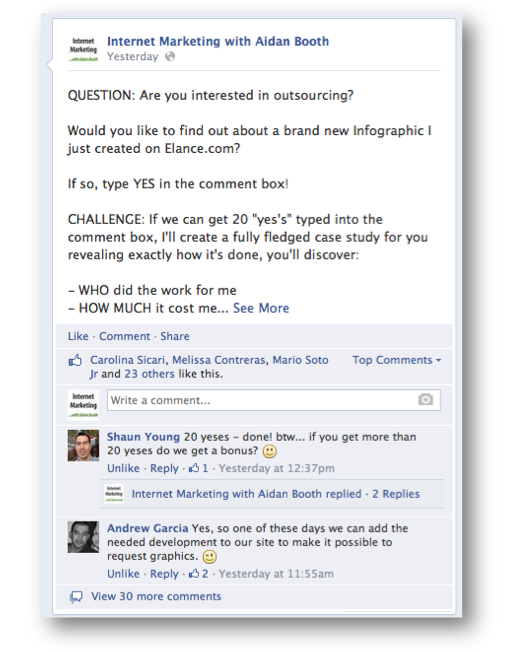509x652 pixels.
Task: Click Share under the post
Action: [x=175, y=336]
